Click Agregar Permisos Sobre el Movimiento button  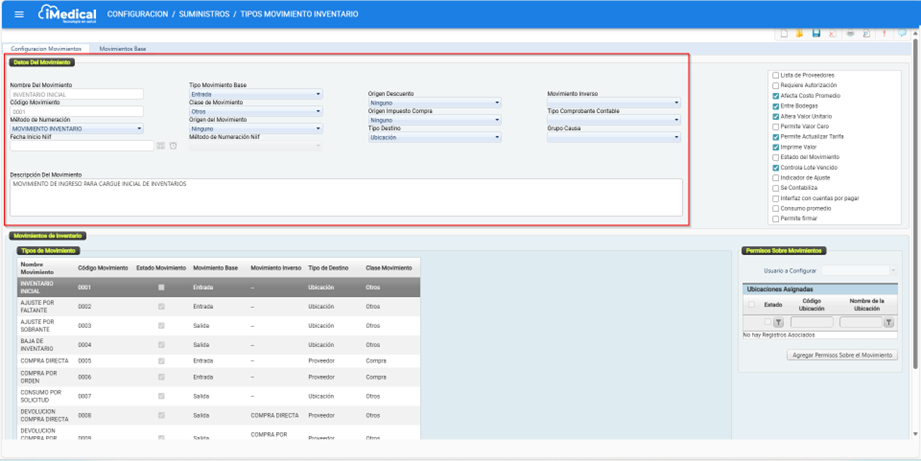click(x=842, y=355)
